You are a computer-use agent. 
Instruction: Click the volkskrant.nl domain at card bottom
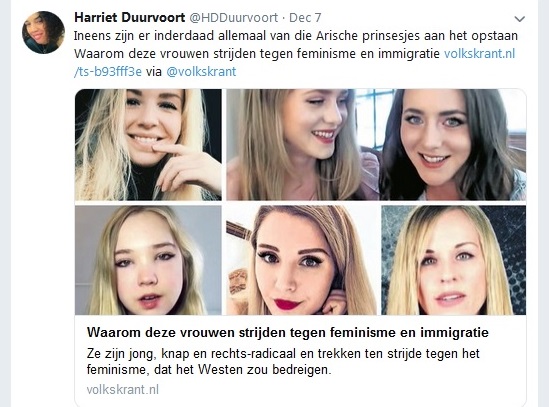123,389
